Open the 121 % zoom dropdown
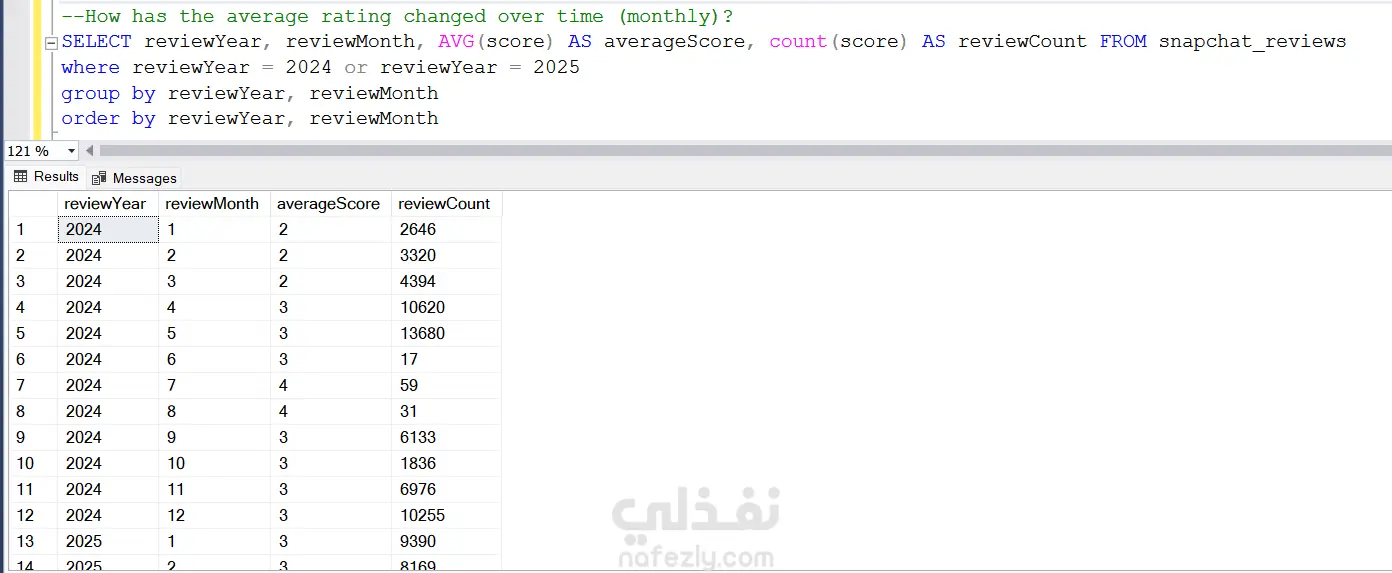The height and width of the screenshot is (573, 1392). click(x=71, y=151)
